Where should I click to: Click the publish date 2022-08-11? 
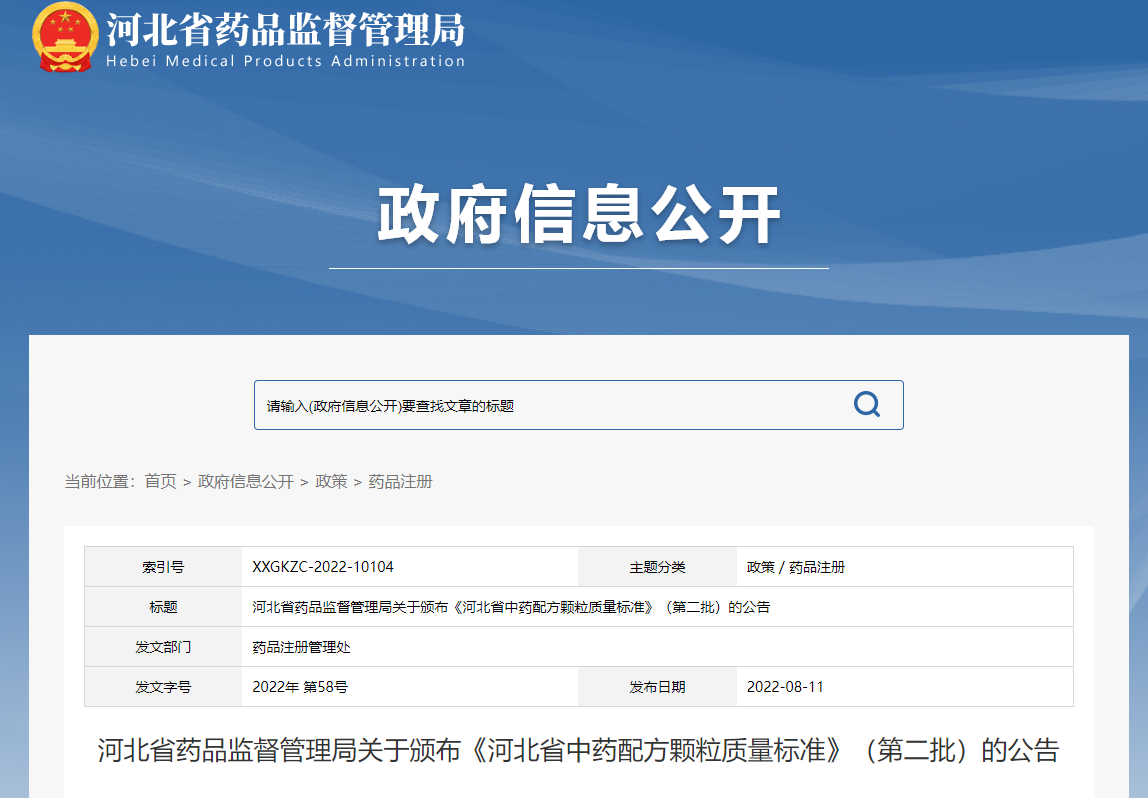pyautogui.click(x=785, y=687)
